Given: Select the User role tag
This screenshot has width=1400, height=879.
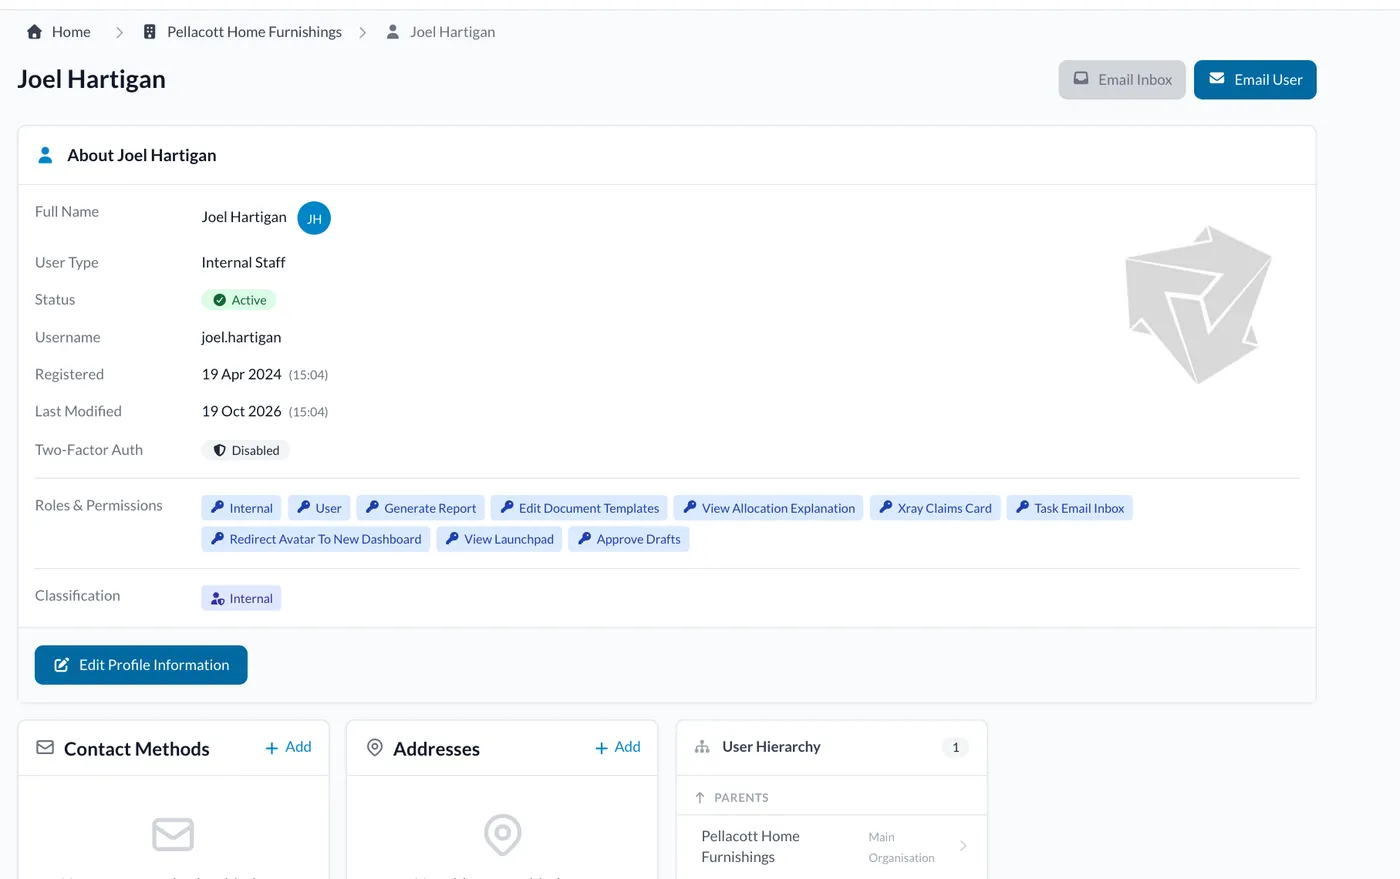Looking at the screenshot, I should [319, 508].
